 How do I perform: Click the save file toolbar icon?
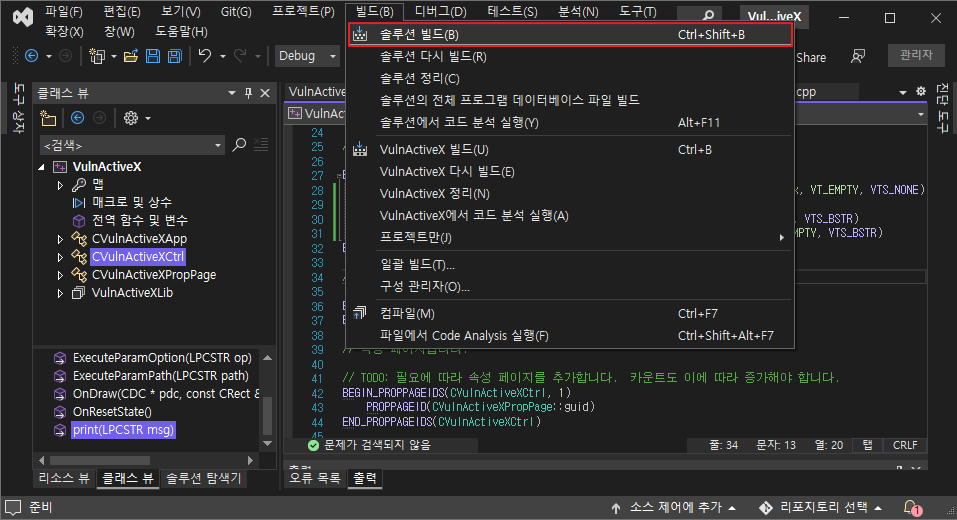tap(153, 56)
